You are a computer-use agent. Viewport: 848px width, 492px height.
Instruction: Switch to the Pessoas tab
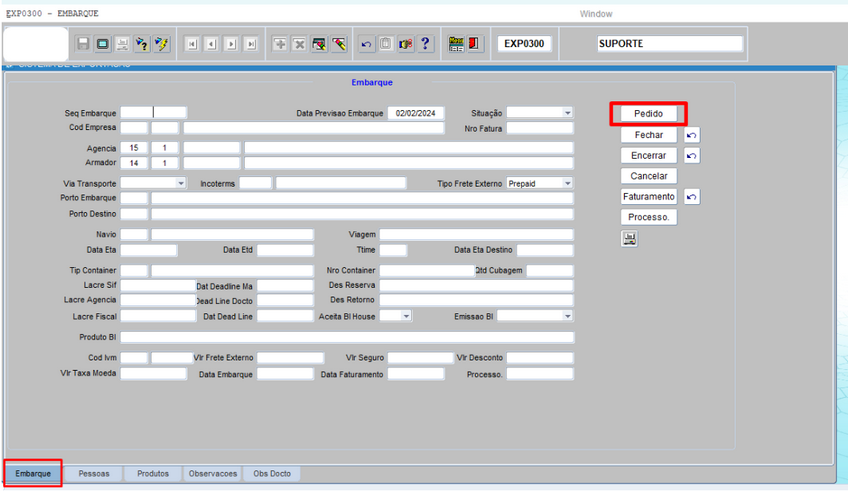tap(94, 473)
